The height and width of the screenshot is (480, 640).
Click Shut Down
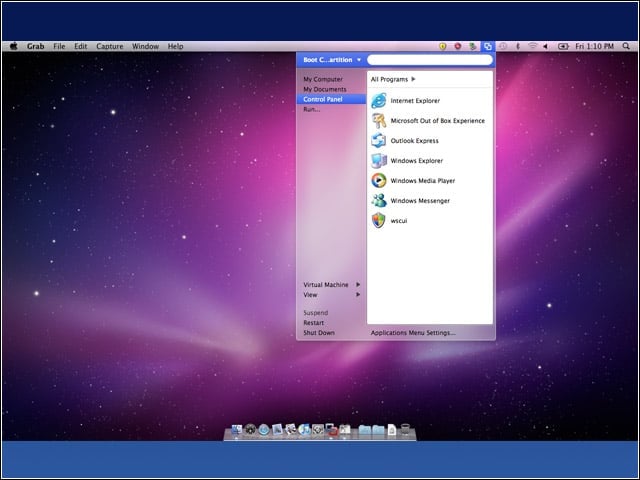(x=319, y=333)
